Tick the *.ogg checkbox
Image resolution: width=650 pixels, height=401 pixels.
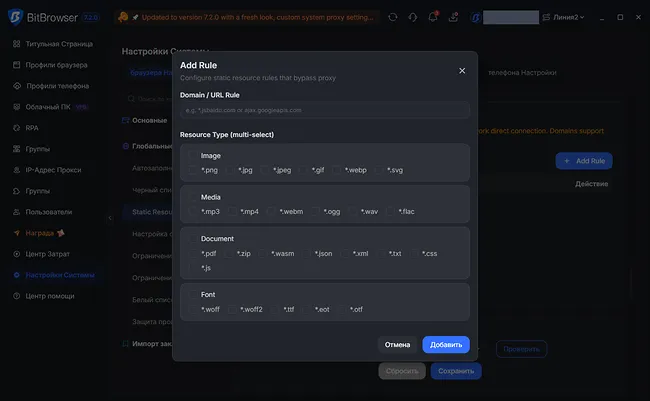click(315, 211)
